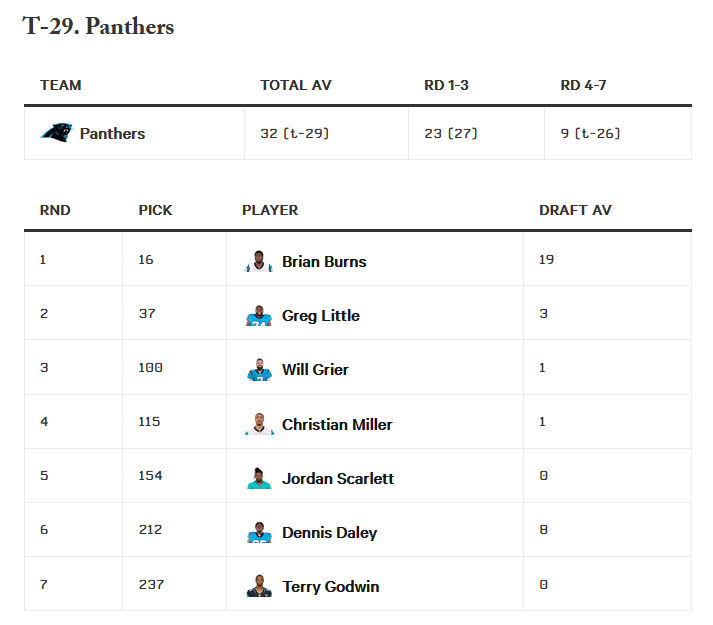
Task: Open the Will Grier player link
Action: click(315, 369)
